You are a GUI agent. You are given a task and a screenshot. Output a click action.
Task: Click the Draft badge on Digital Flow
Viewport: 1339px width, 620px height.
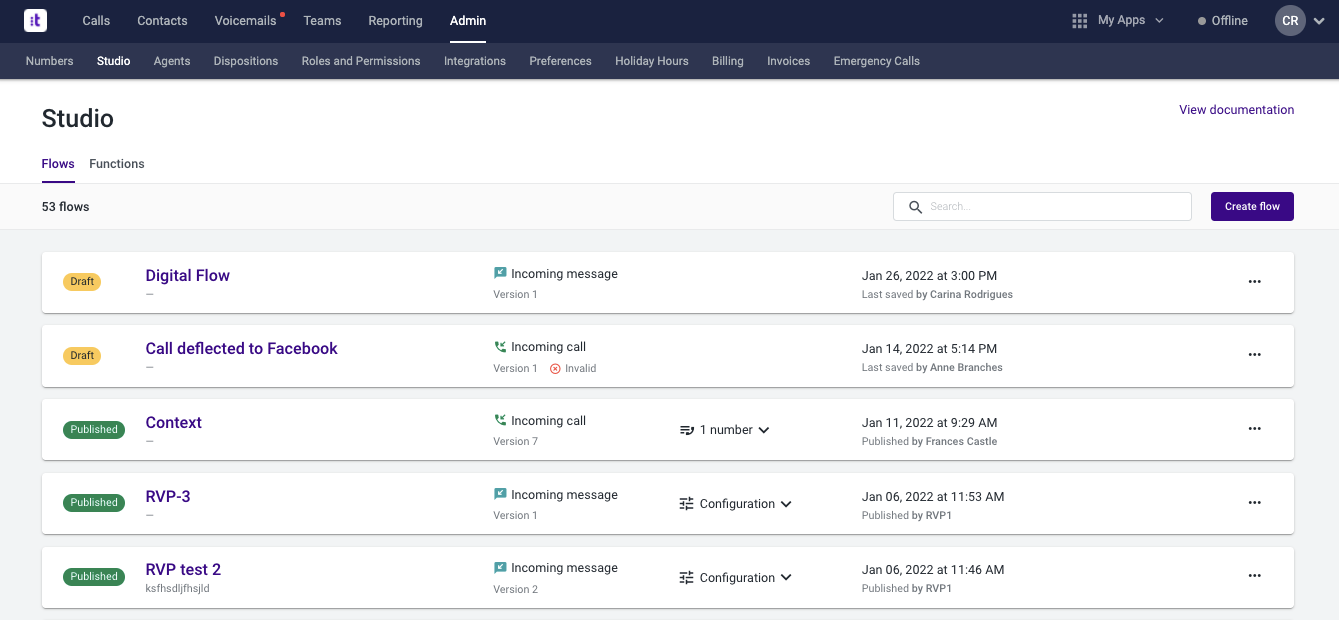(x=82, y=282)
